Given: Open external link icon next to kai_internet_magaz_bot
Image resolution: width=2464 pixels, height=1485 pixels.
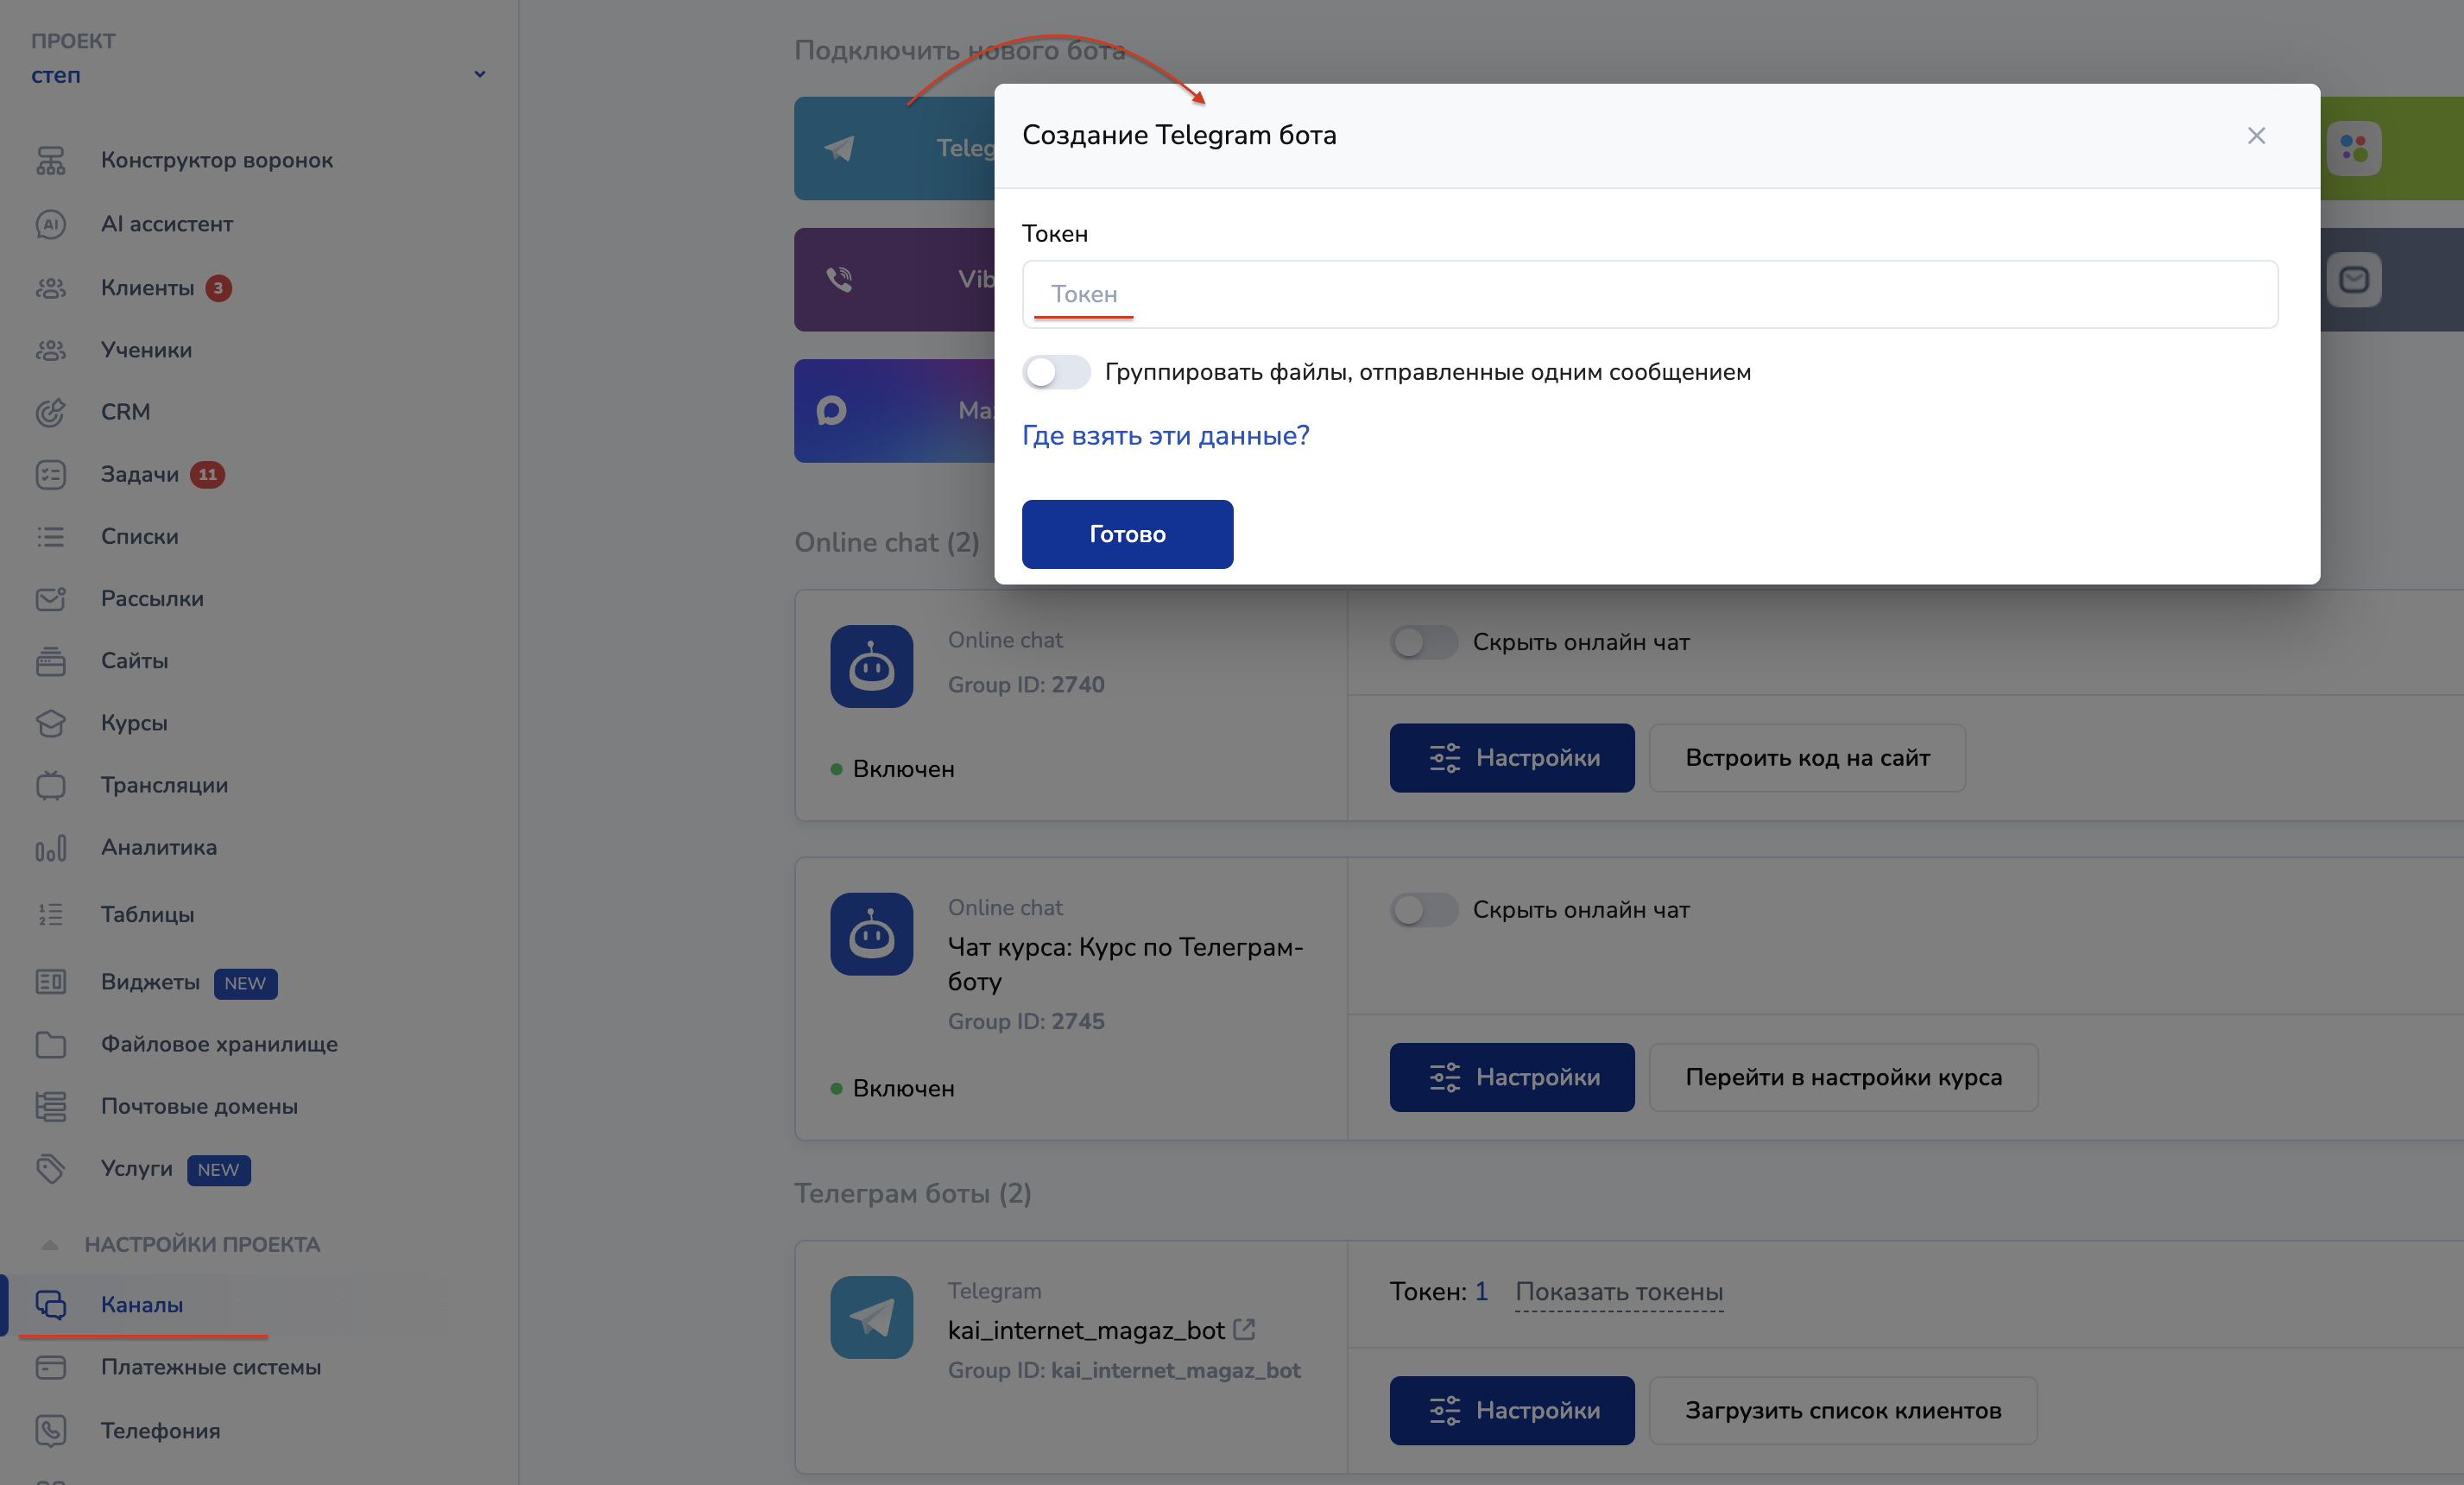Looking at the screenshot, I should tap(1244, 1329).
